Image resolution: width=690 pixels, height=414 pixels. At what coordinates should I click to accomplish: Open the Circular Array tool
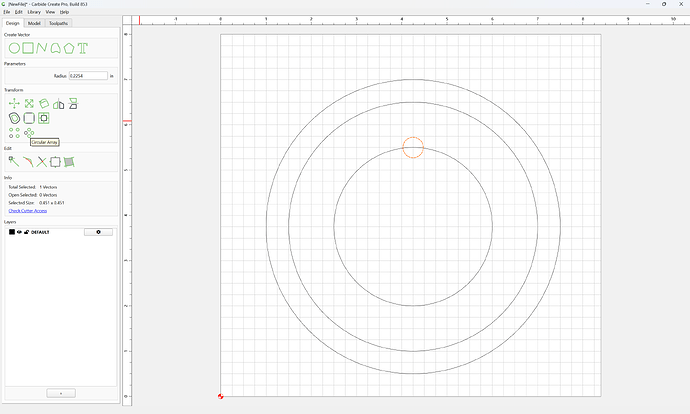[x=29, y=132]
